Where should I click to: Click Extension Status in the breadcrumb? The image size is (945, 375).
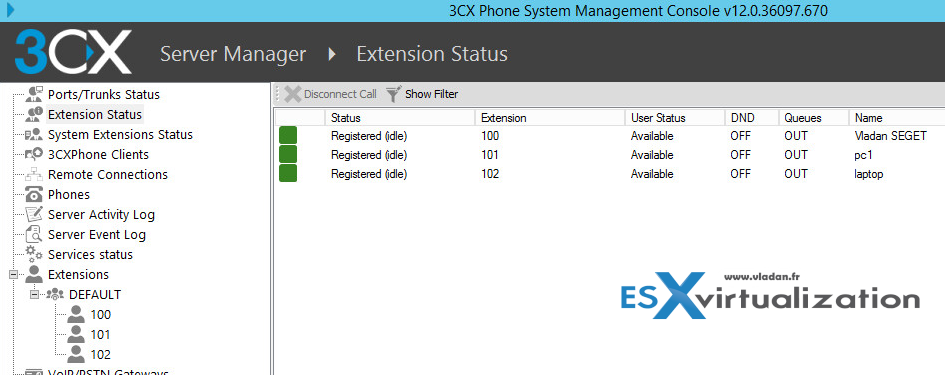pyautogui.click(x=432, y=54)
